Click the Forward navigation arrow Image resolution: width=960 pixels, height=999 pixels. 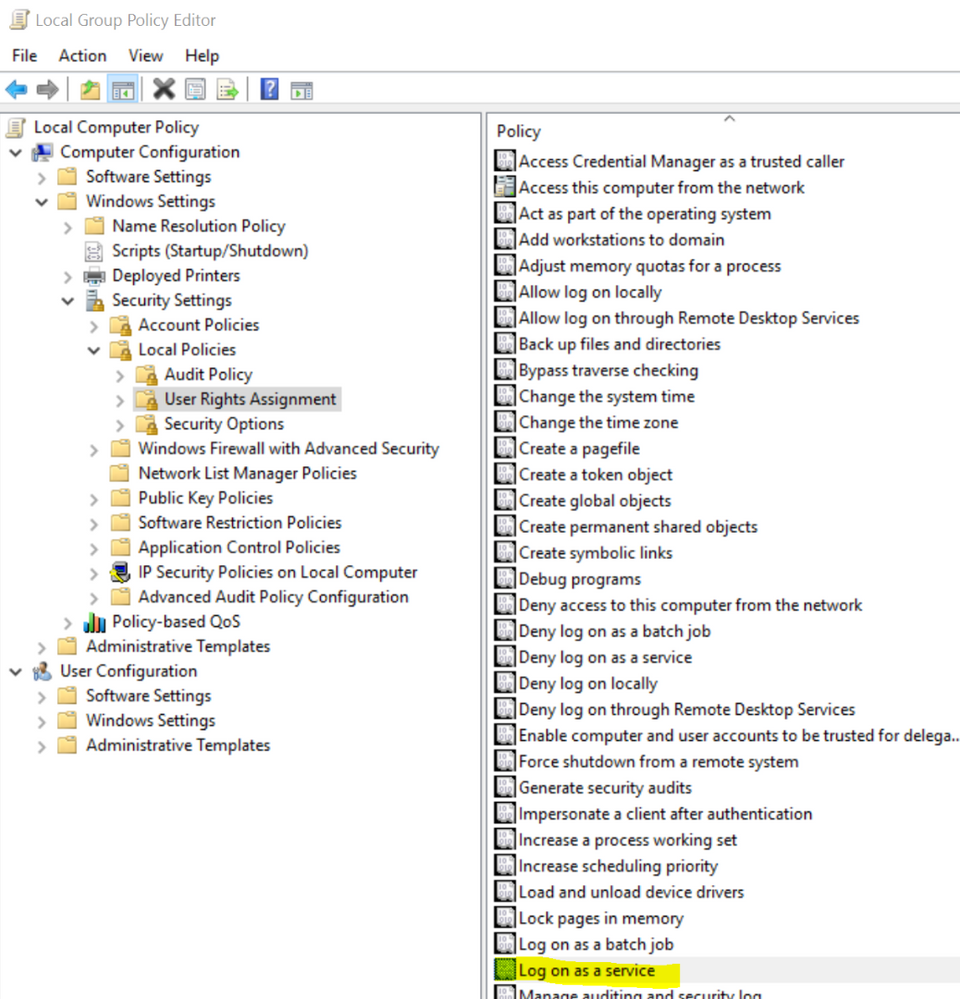pos(47,89)
